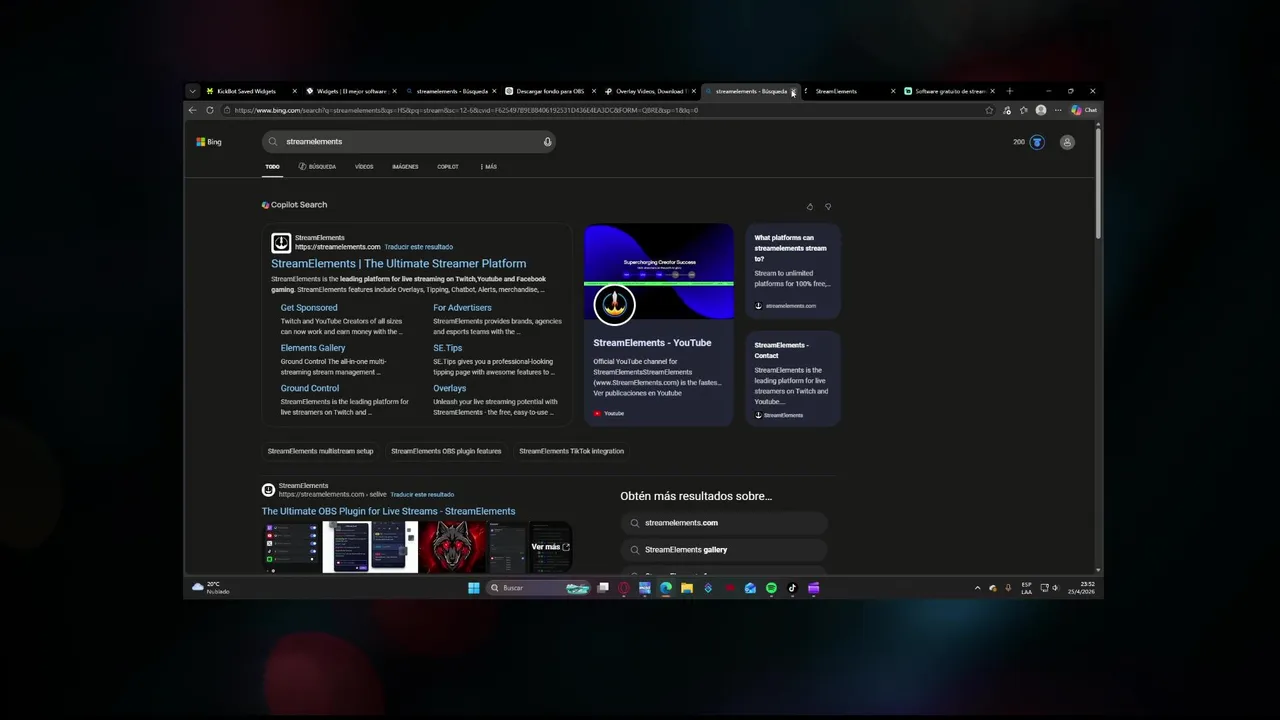Screen dimensions: 1280x720
Task: Click the taskbar Buscar search box
Action: 538,588
